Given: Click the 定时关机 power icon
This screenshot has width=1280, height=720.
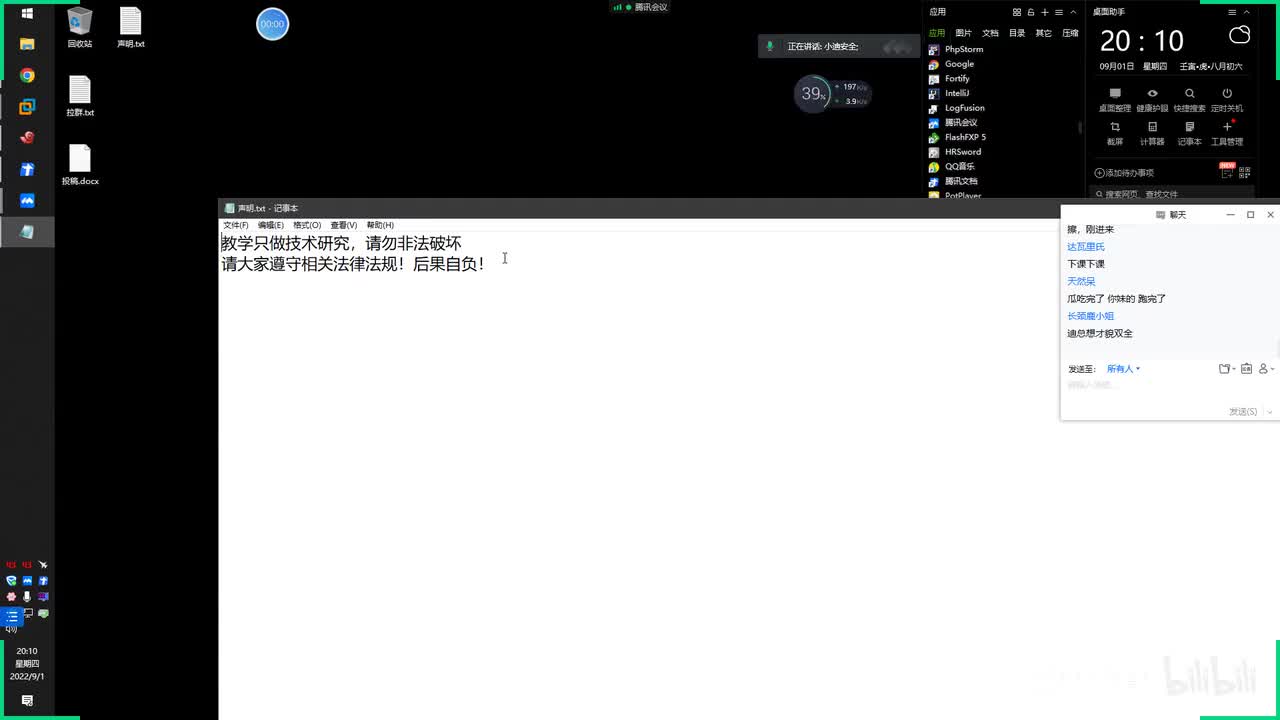Looking at the screenshot, I should (1227, 94).
